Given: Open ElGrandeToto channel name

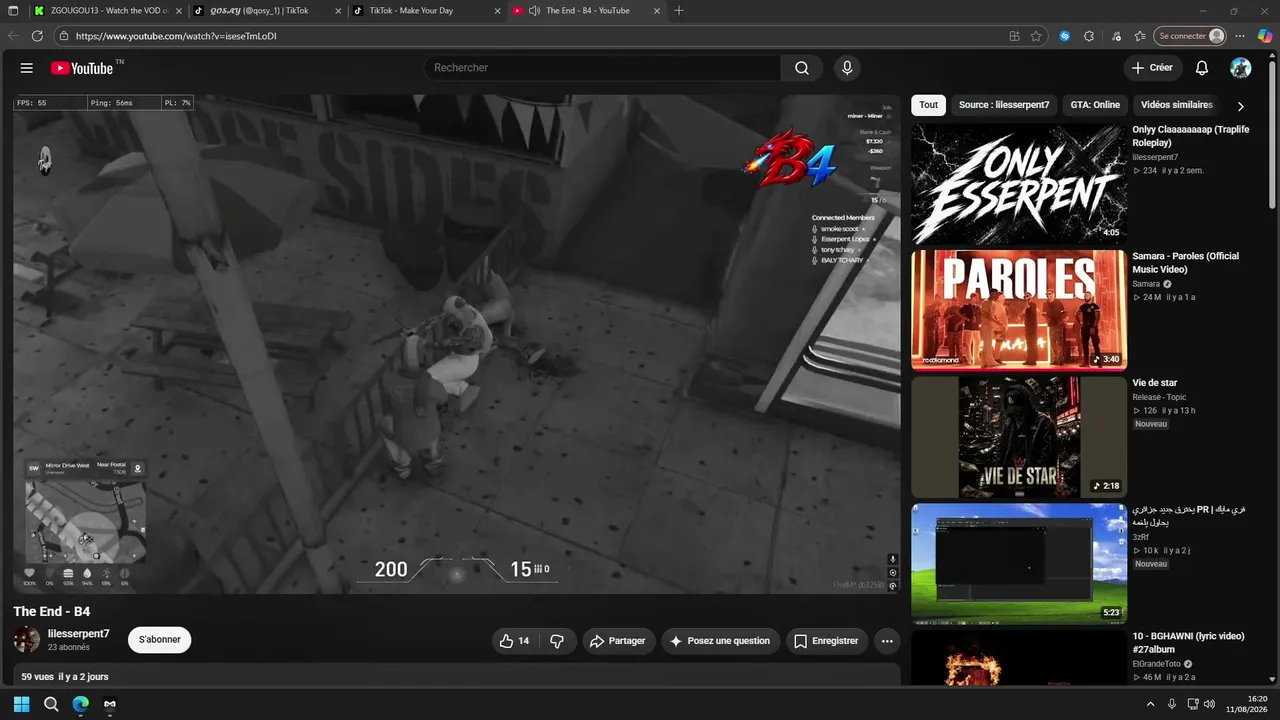Looking at the screenshot, I should 1158,664.
